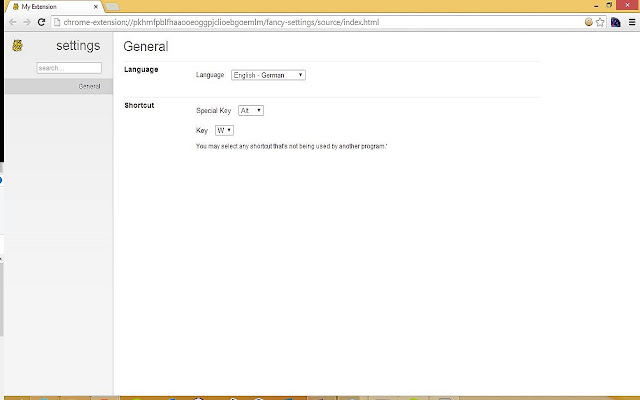The height and width of the screenshot is (400, 640).
Task: Go back with the browser back arrow
Action: coord(13,22)
